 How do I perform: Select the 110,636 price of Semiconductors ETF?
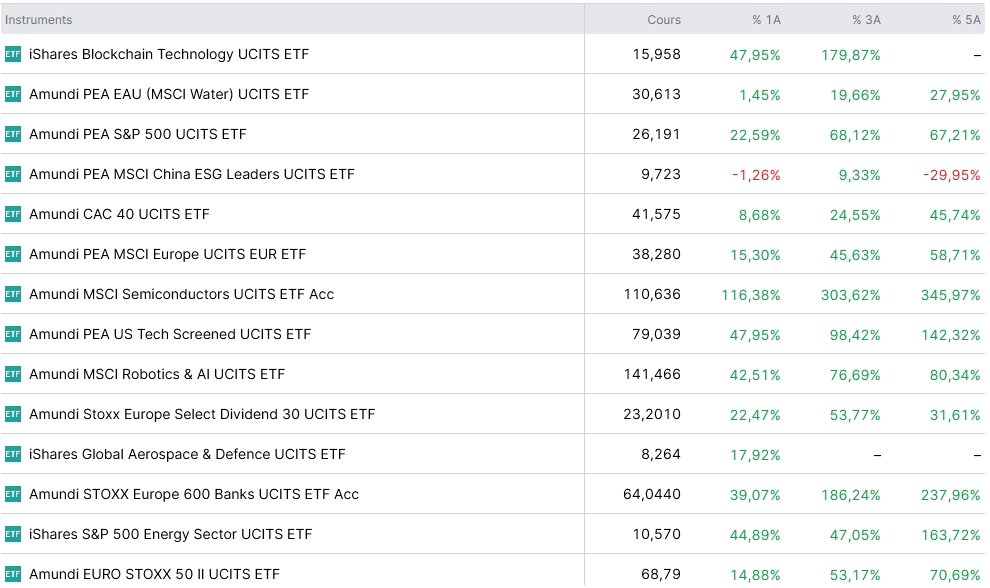coord(652,294)
